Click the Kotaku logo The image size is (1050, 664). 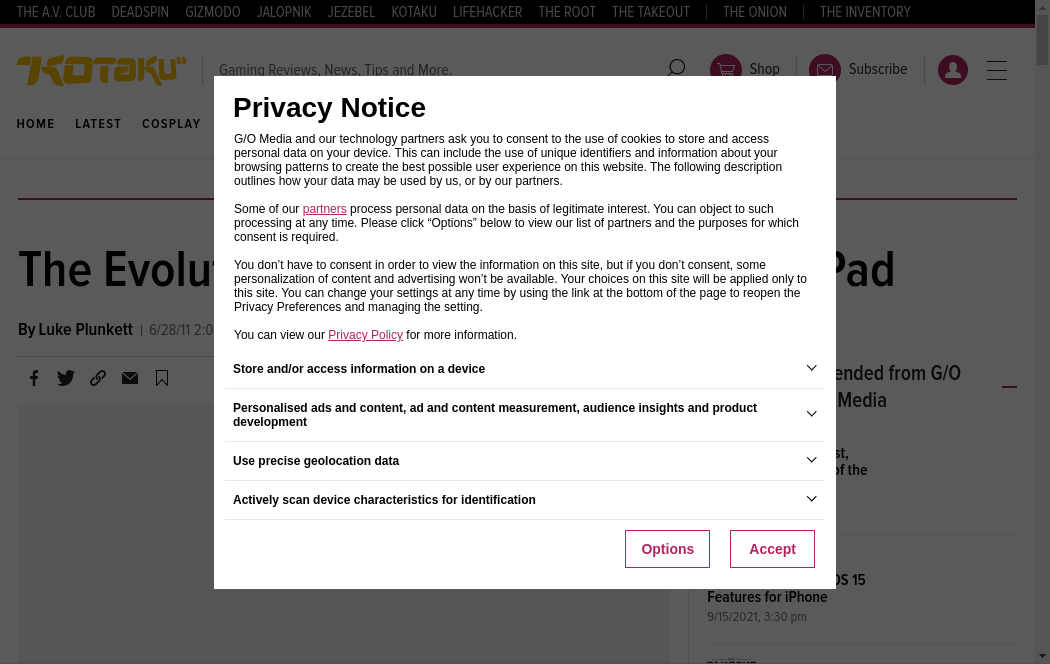coord(101,70)
